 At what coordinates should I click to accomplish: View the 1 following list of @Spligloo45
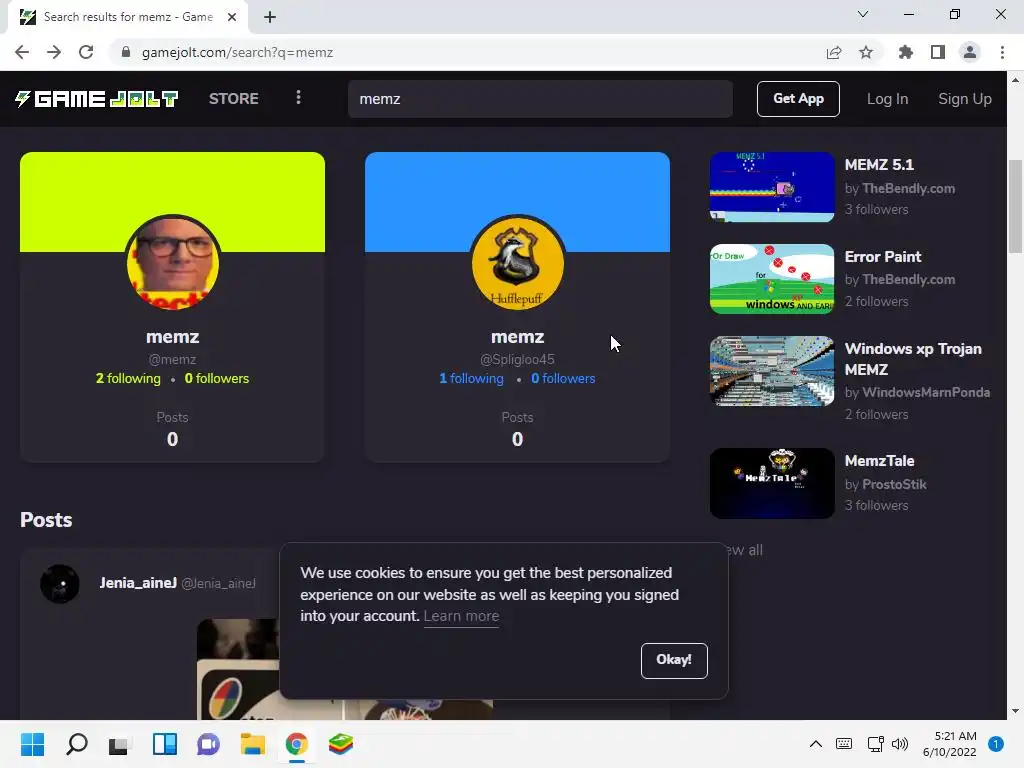471,378
